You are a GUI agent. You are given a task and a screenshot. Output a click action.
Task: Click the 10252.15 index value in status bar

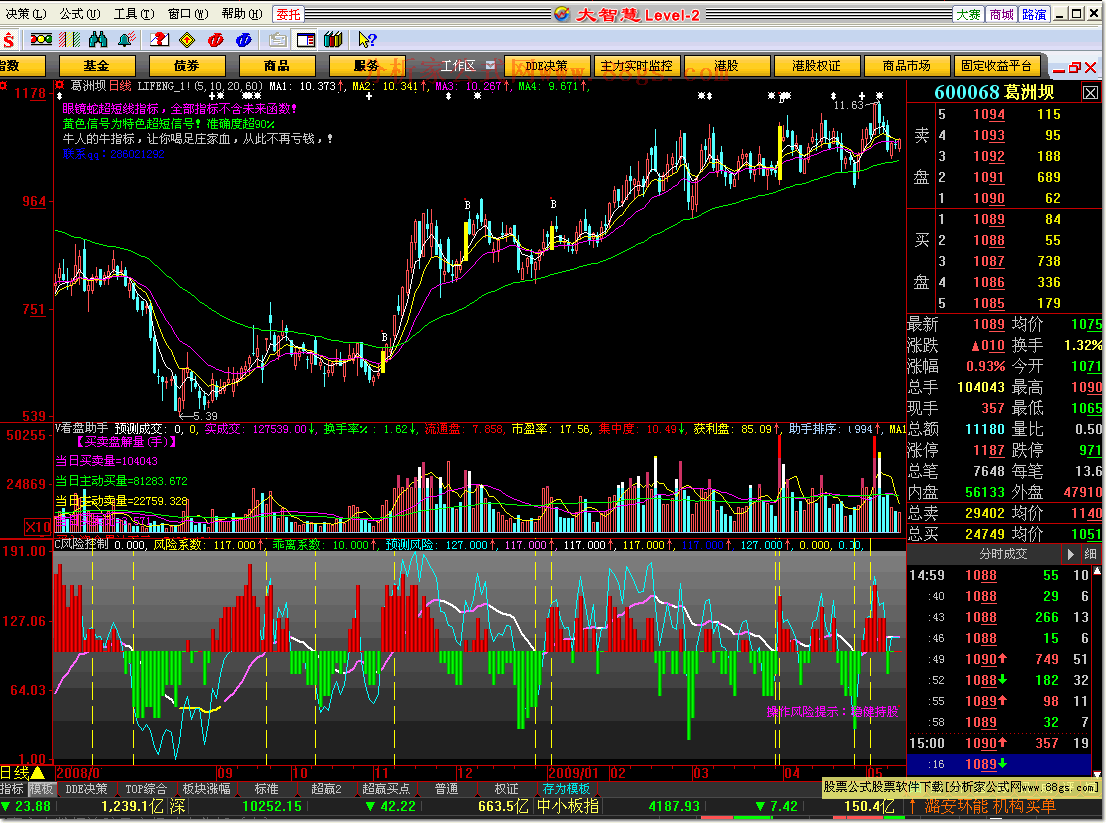[272, 807]
